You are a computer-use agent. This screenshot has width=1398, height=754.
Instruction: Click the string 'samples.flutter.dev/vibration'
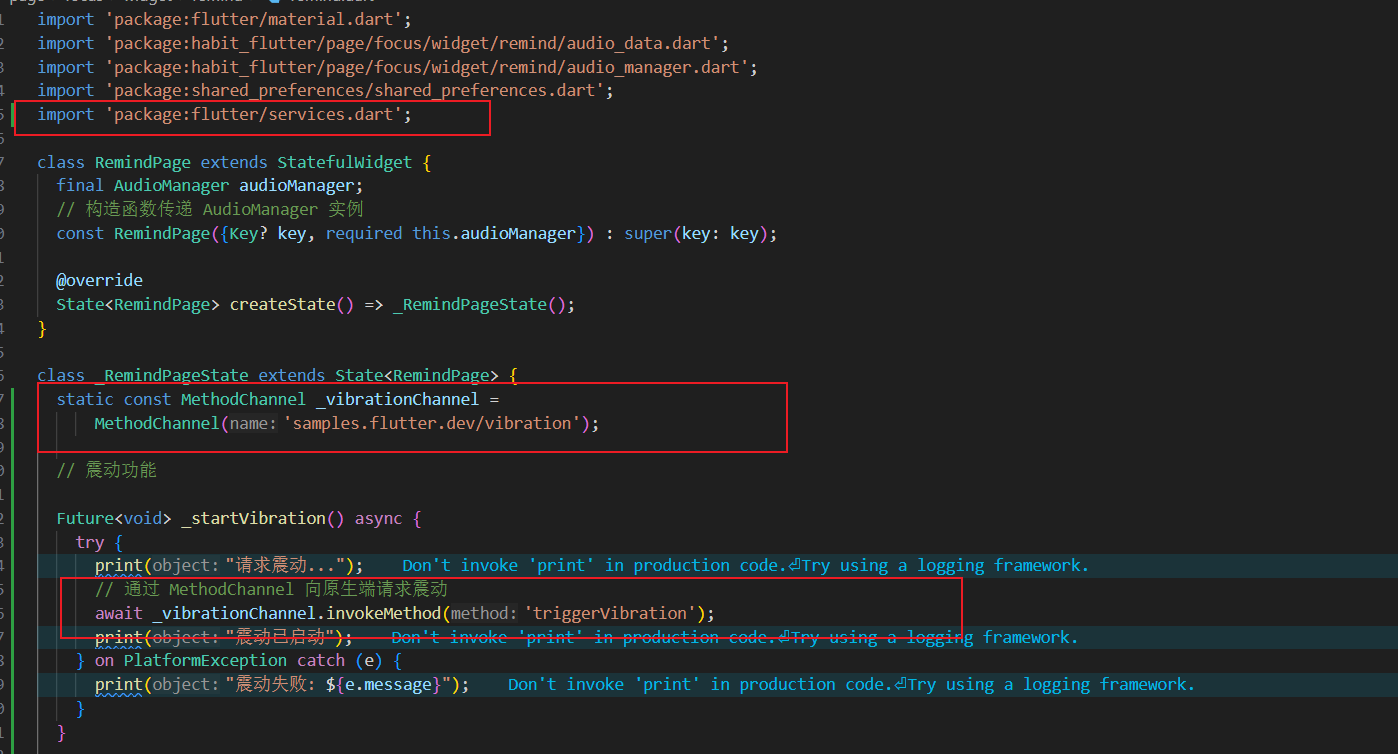[x=432, y=423]
